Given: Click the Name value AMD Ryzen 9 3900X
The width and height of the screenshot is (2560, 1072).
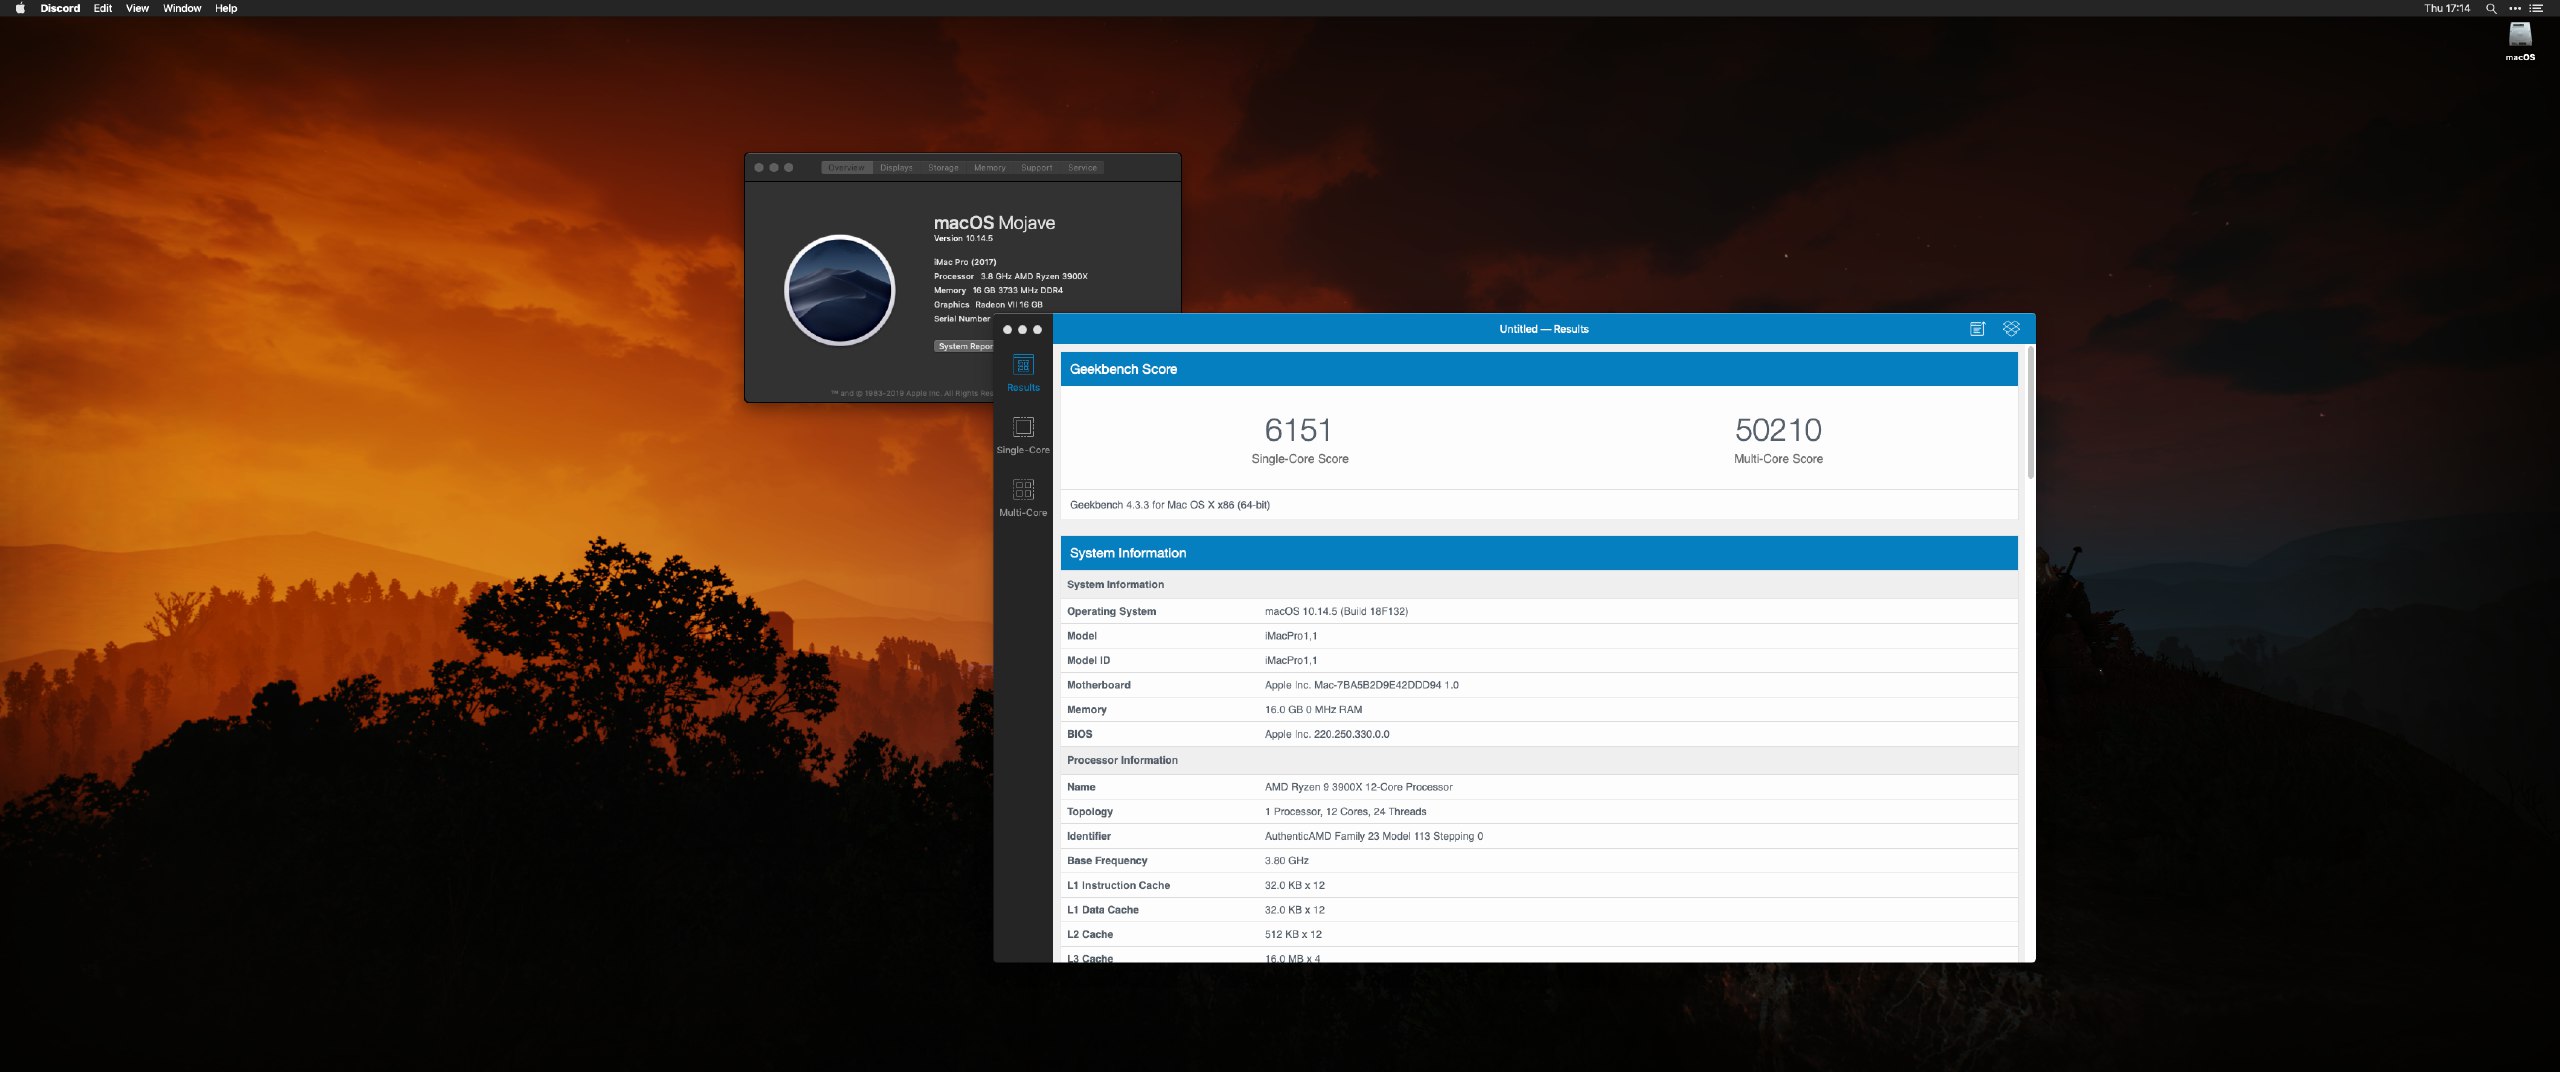Looking at the screenshot, I should point(1358,787).
